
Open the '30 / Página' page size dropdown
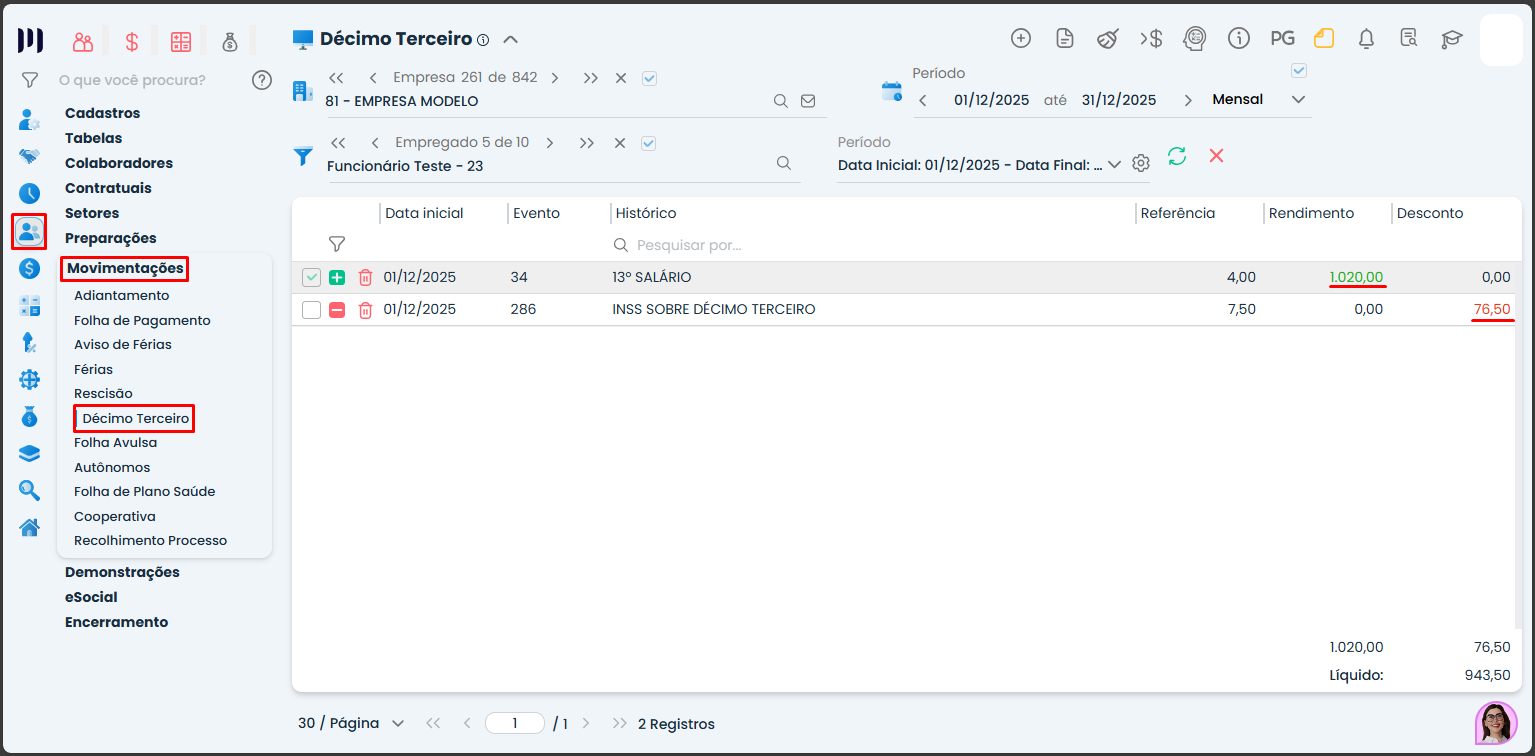click(351, 723)
